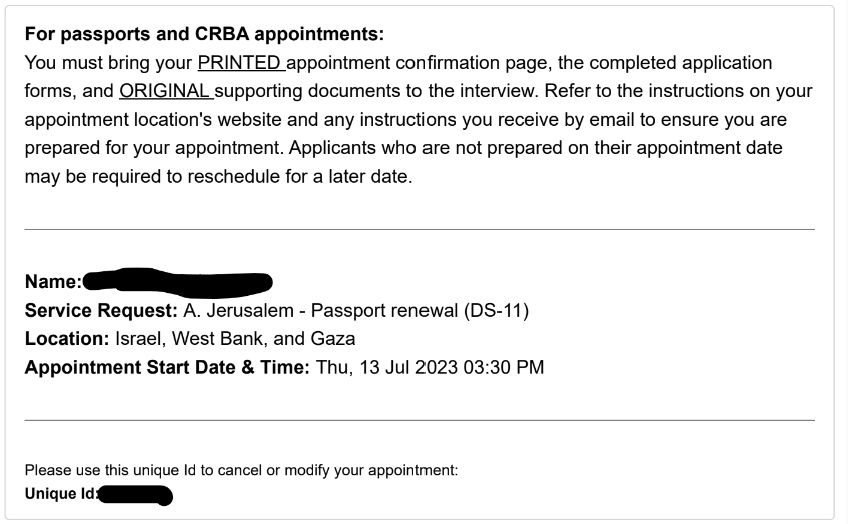This screenshot has height=524, width=848.
Task: Click the cancel or modify your appointment sentence
Action: click(x=241, y=470)
